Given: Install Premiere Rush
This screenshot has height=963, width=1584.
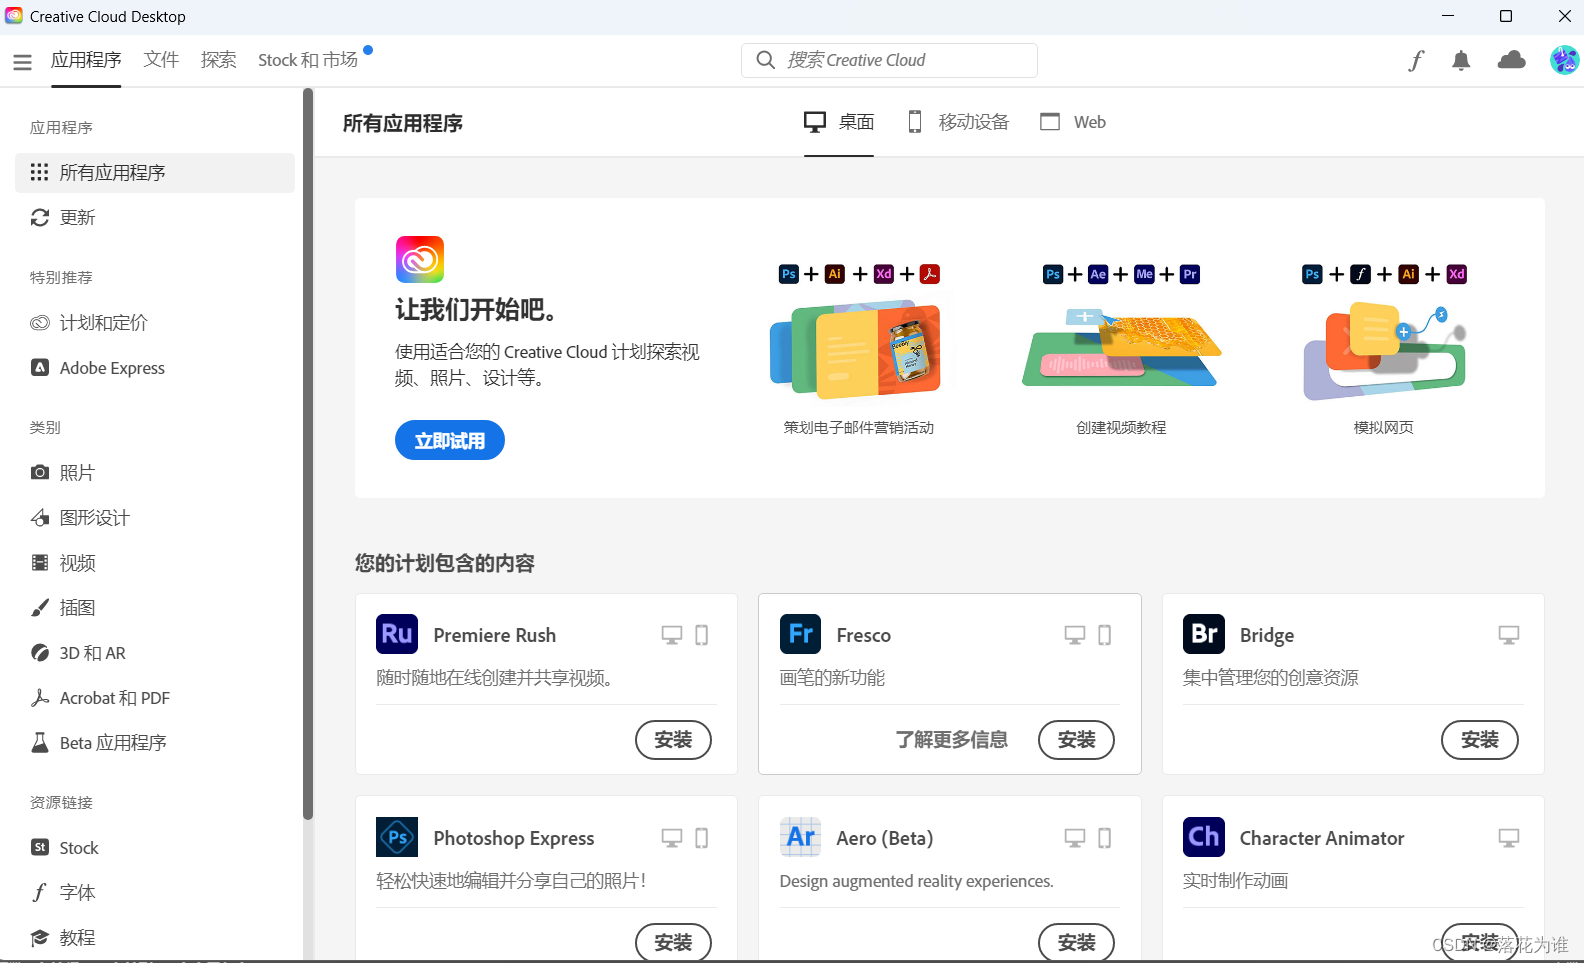Looking at the screenshot, I should click(x=673, y=740).
